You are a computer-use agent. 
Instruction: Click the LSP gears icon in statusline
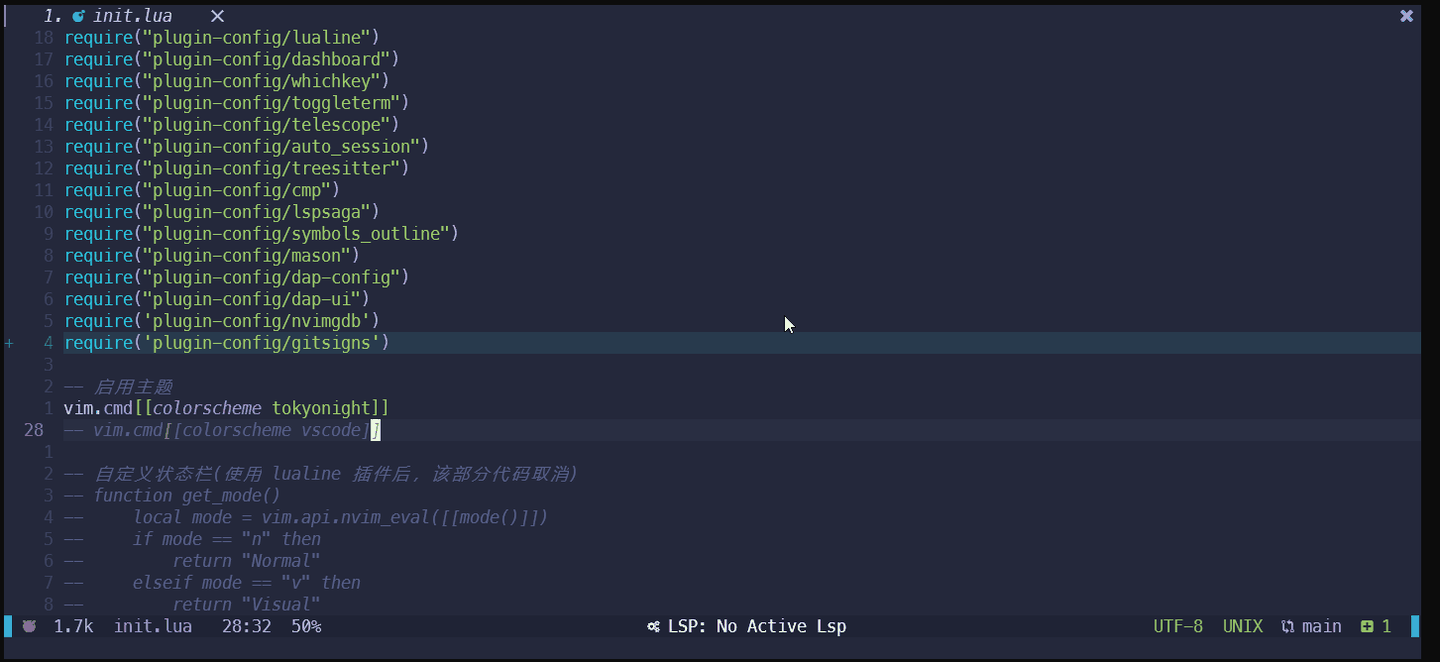(x=653, y=626)
